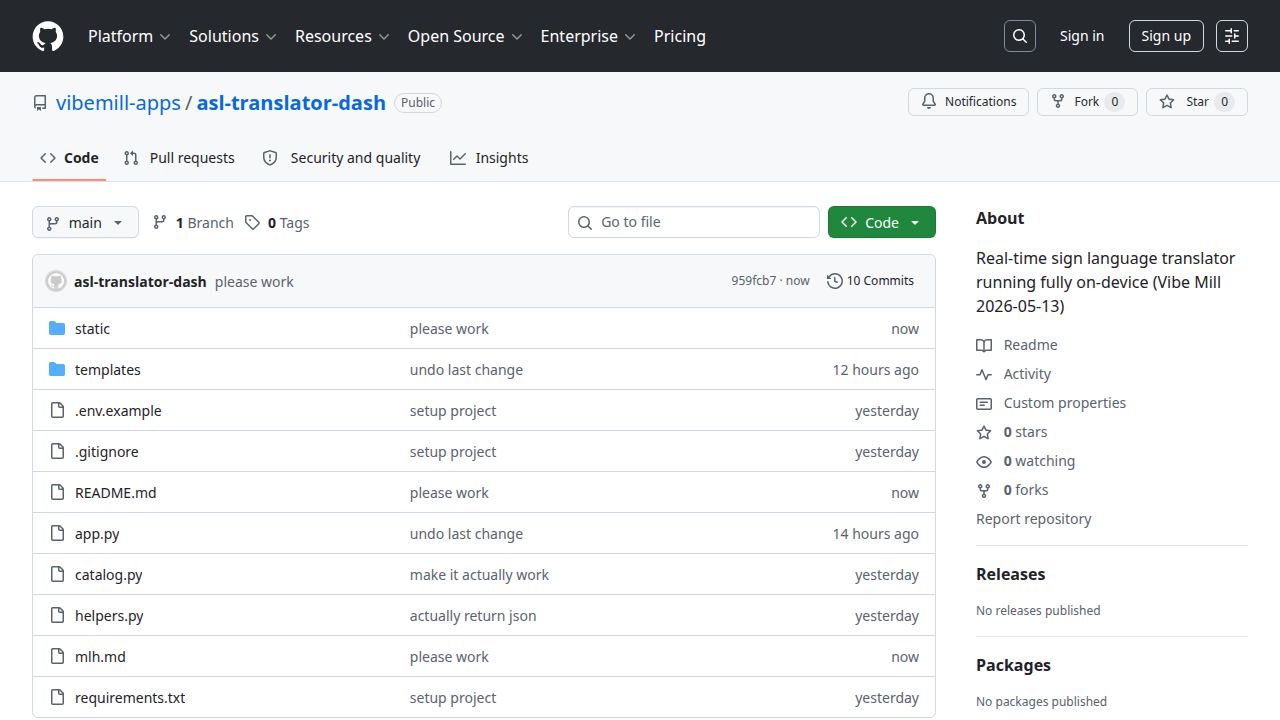Star the repository with Star button
Screen dimensions: 1280x720
[x=1197, y=102]
